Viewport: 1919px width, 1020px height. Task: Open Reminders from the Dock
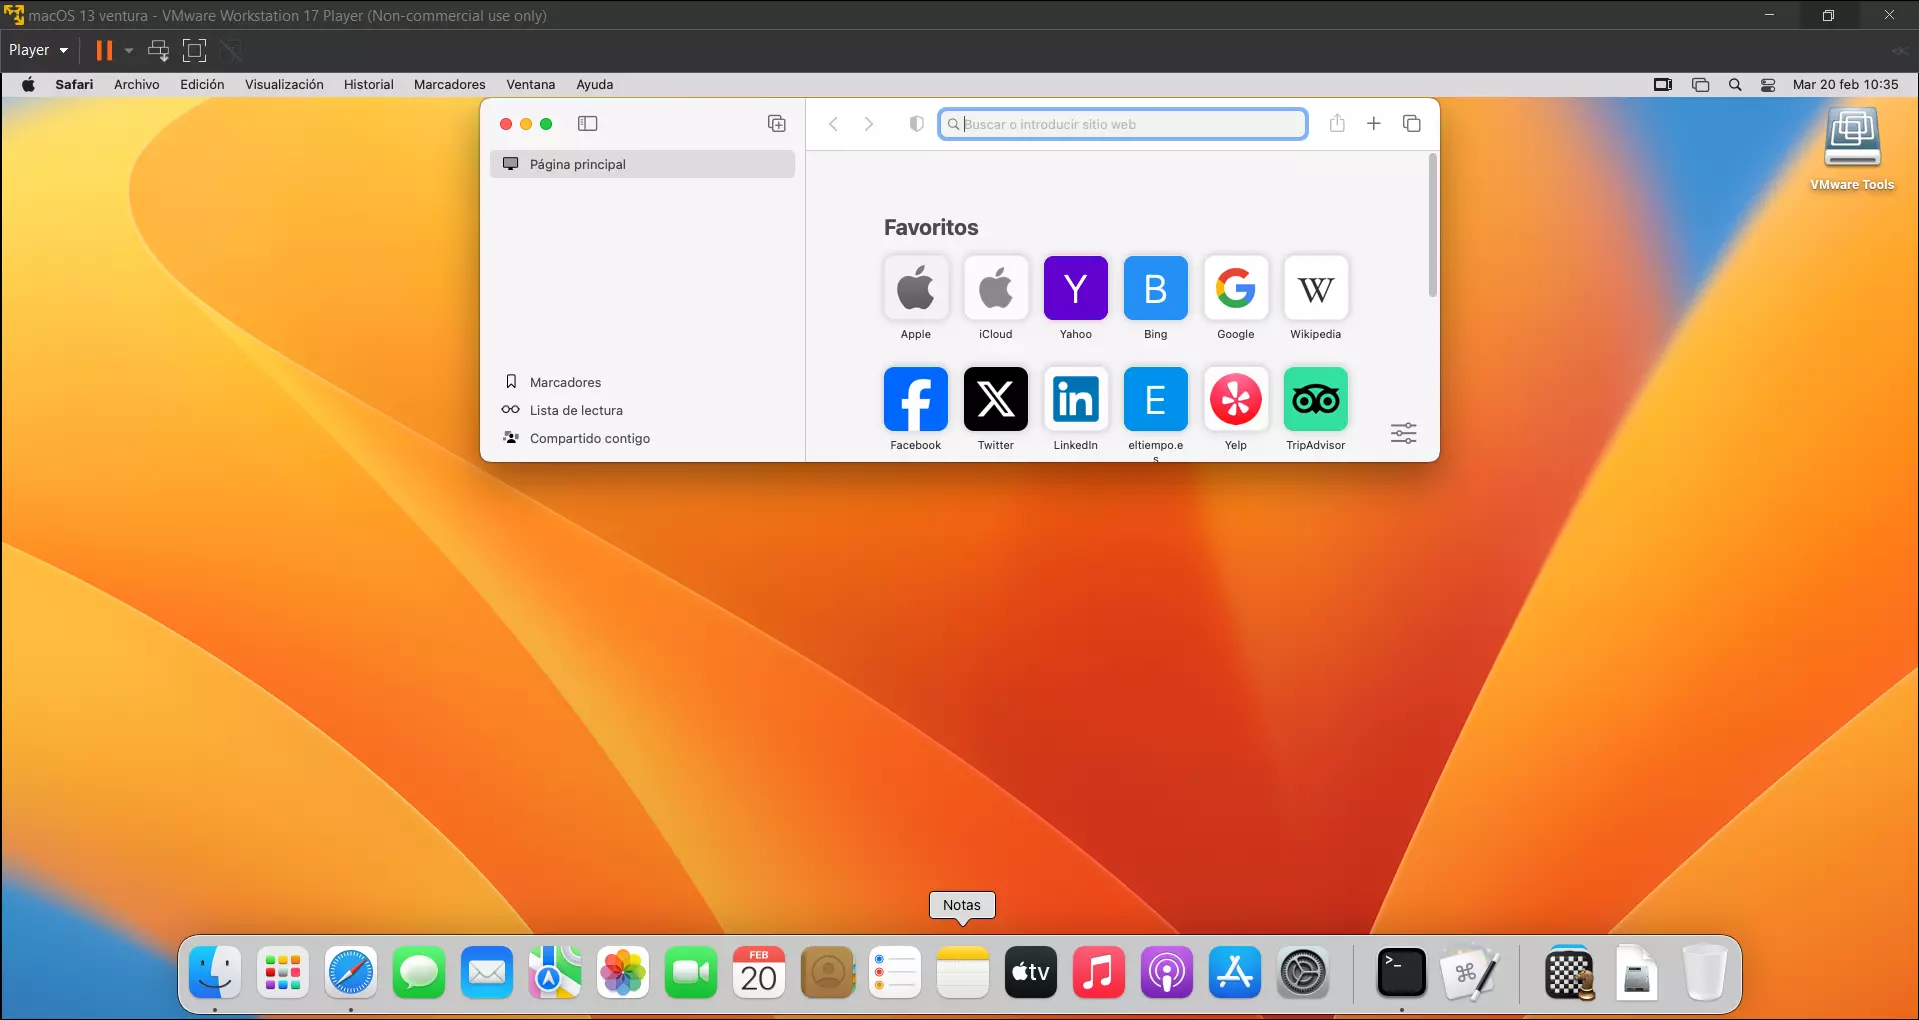(895, 972)
